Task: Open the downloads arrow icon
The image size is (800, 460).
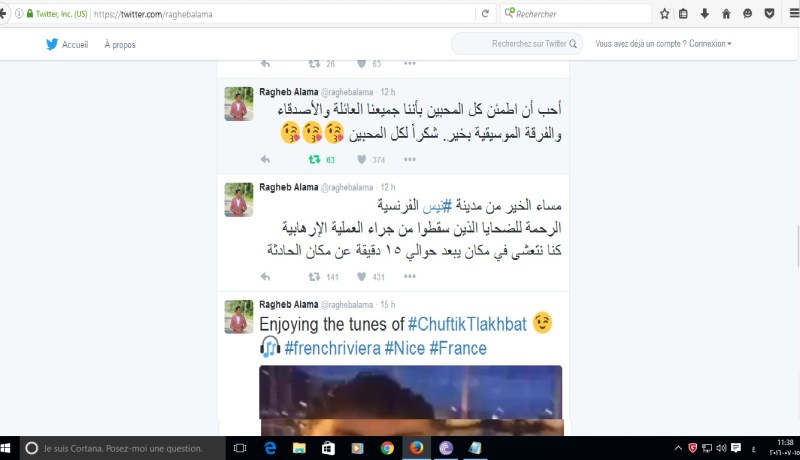Action: (705, 14)
